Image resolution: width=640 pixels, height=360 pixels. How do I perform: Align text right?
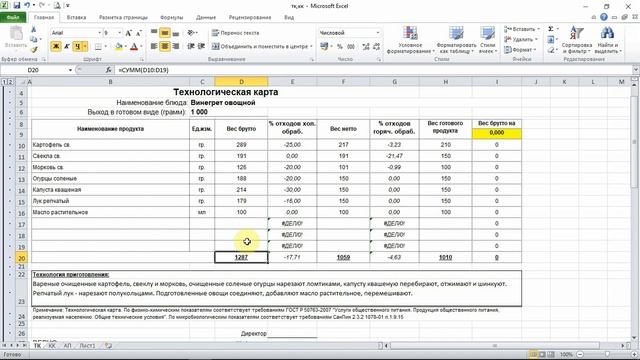tap(176, 47)
